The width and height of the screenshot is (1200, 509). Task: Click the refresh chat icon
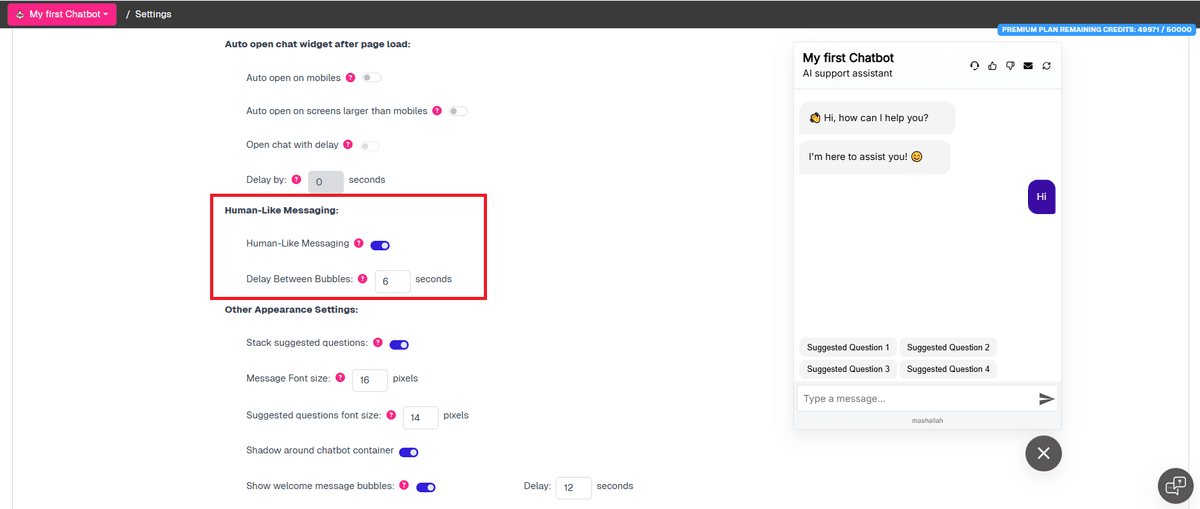1046,66
